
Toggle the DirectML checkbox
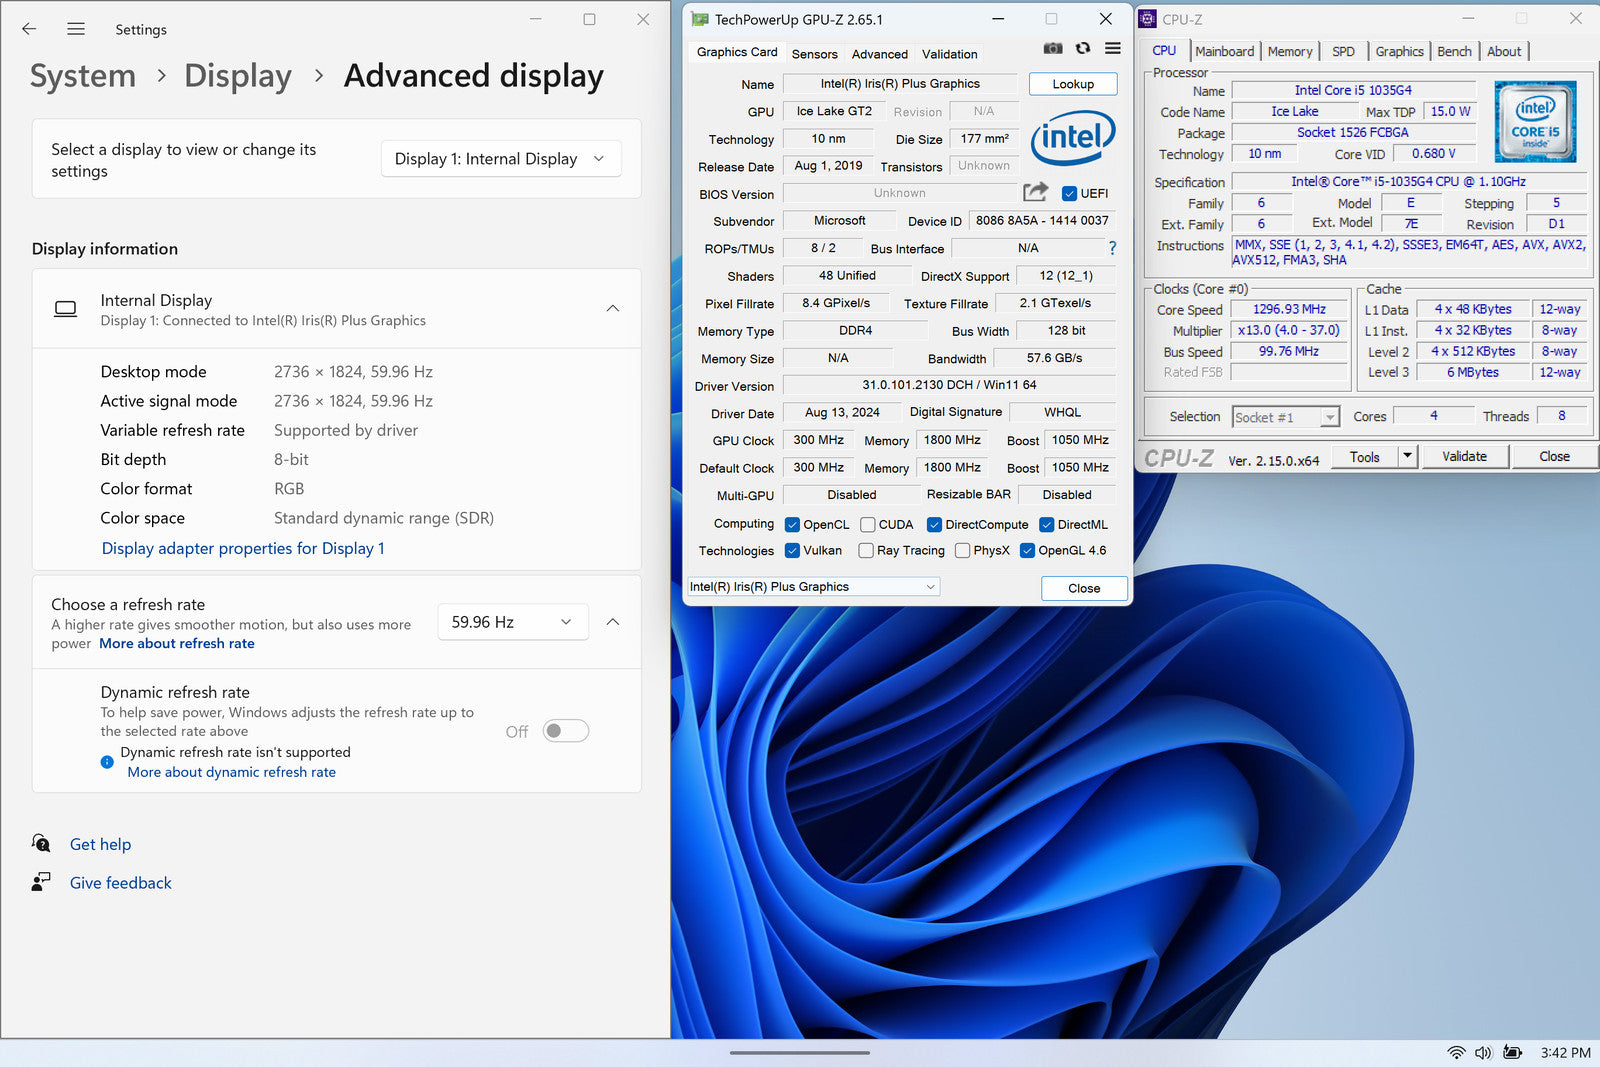tap(1047, 524)
